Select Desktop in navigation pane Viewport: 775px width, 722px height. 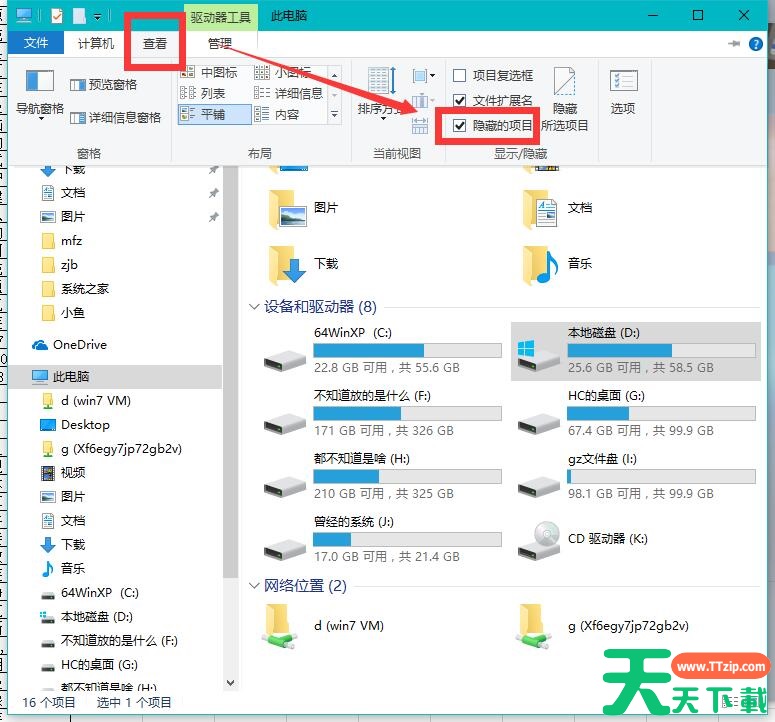pyautogui.click(x=75, y=425)
